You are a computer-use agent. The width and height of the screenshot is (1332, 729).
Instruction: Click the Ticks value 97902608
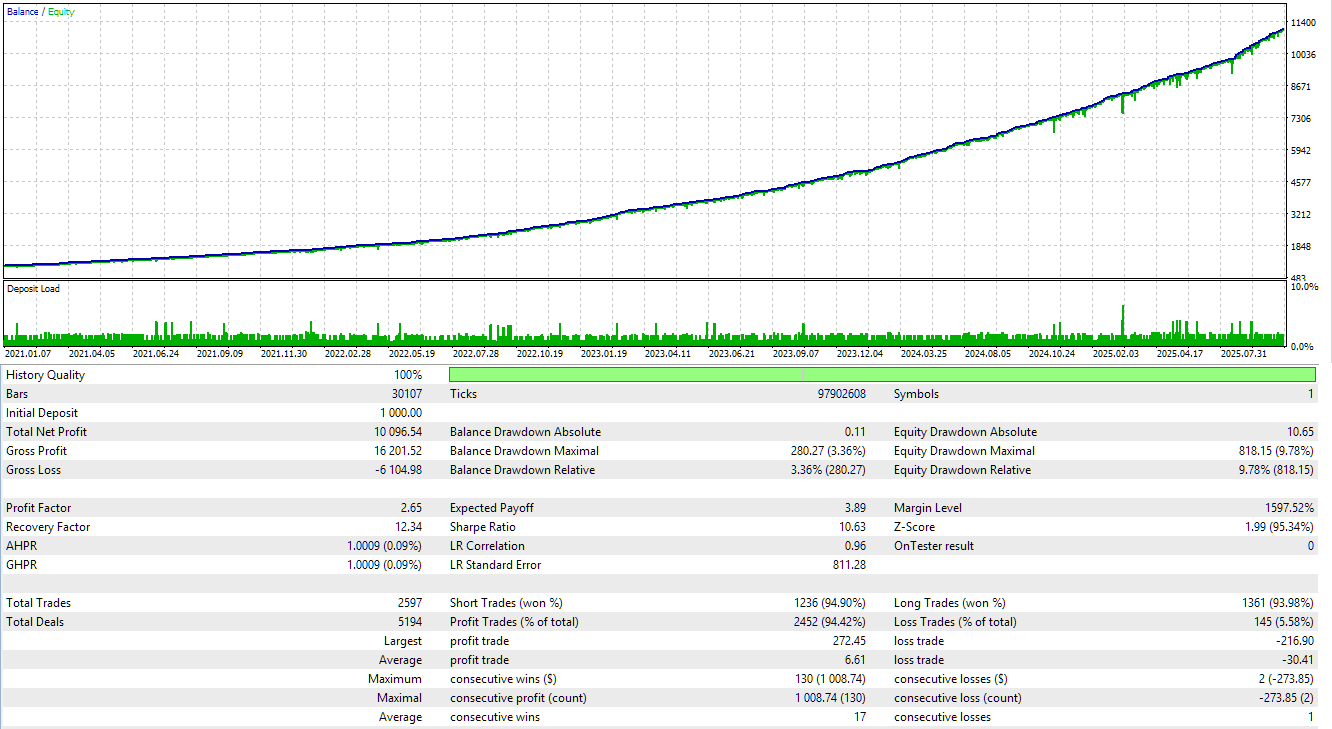(842, 394)
